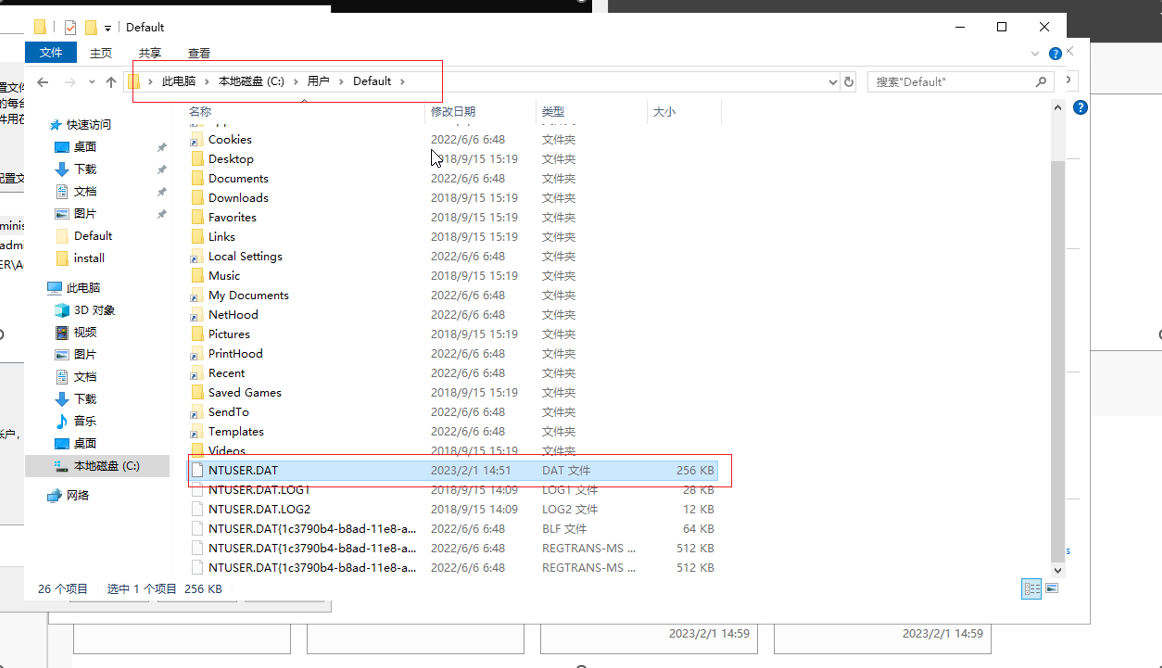Sort by 修改日期 column header

click(453, 111)
